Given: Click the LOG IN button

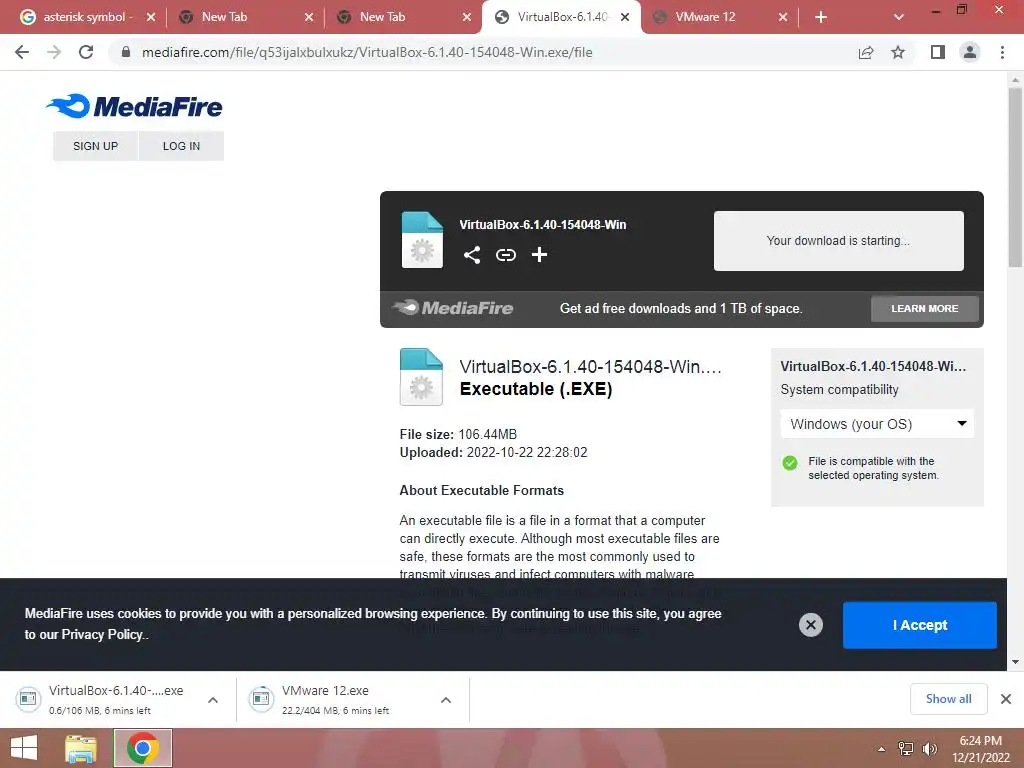Looking at the screenshot, I should 182,146.
